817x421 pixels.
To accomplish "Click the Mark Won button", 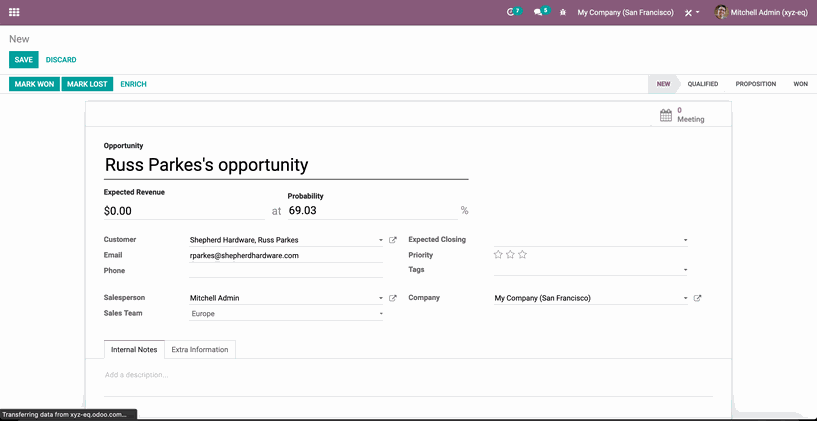I will 34,84.
